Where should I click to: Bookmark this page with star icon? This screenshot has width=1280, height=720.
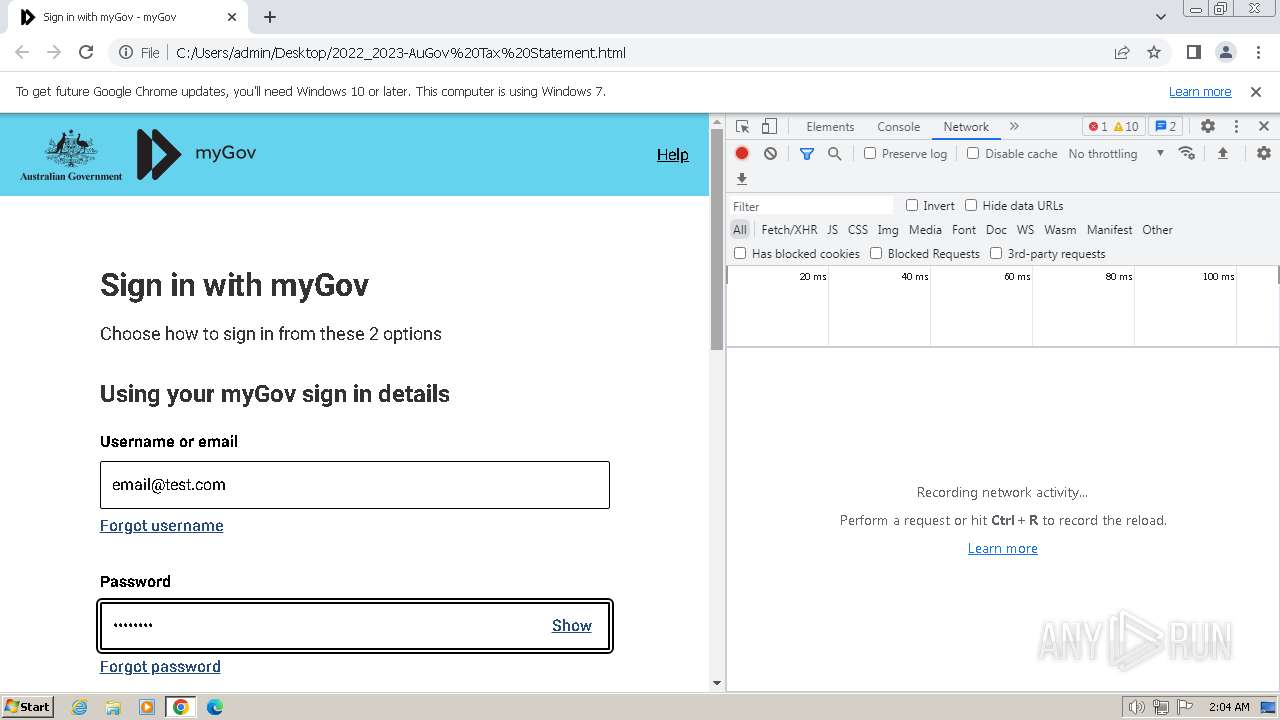click(x=1154, y=52)
